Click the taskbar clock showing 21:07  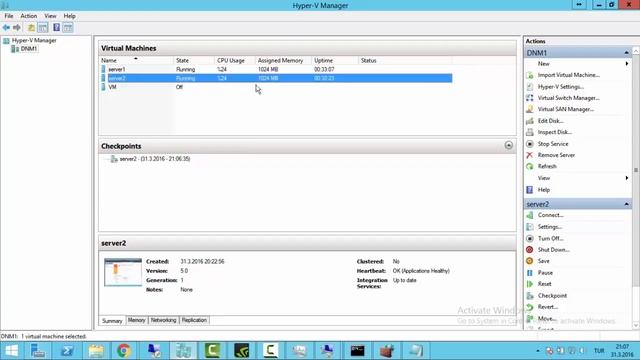coord(622,351)
